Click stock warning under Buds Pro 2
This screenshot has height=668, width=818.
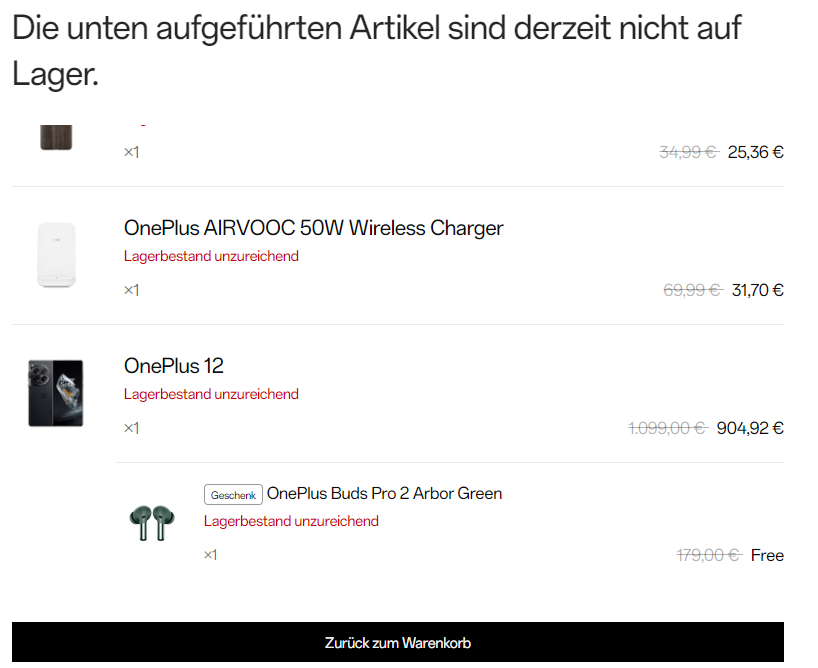pyautogui.click(x=291, y=521)
